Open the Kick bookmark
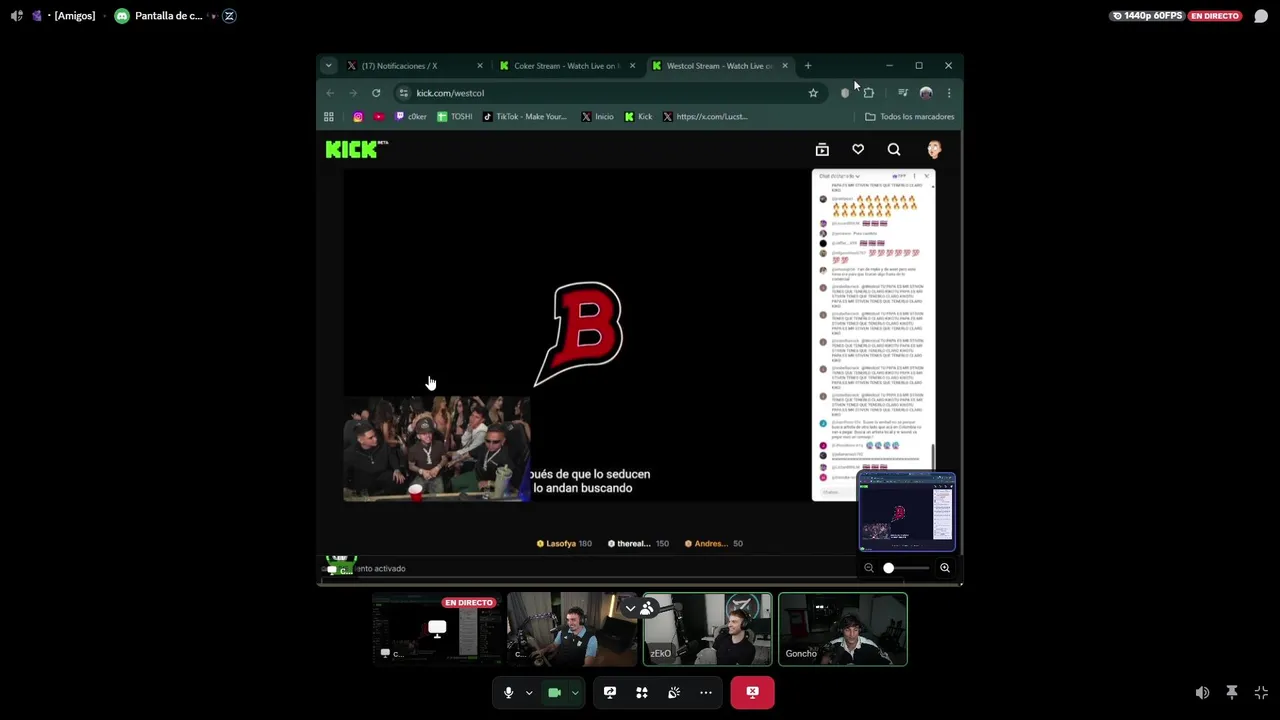 [x=638, y=117]
